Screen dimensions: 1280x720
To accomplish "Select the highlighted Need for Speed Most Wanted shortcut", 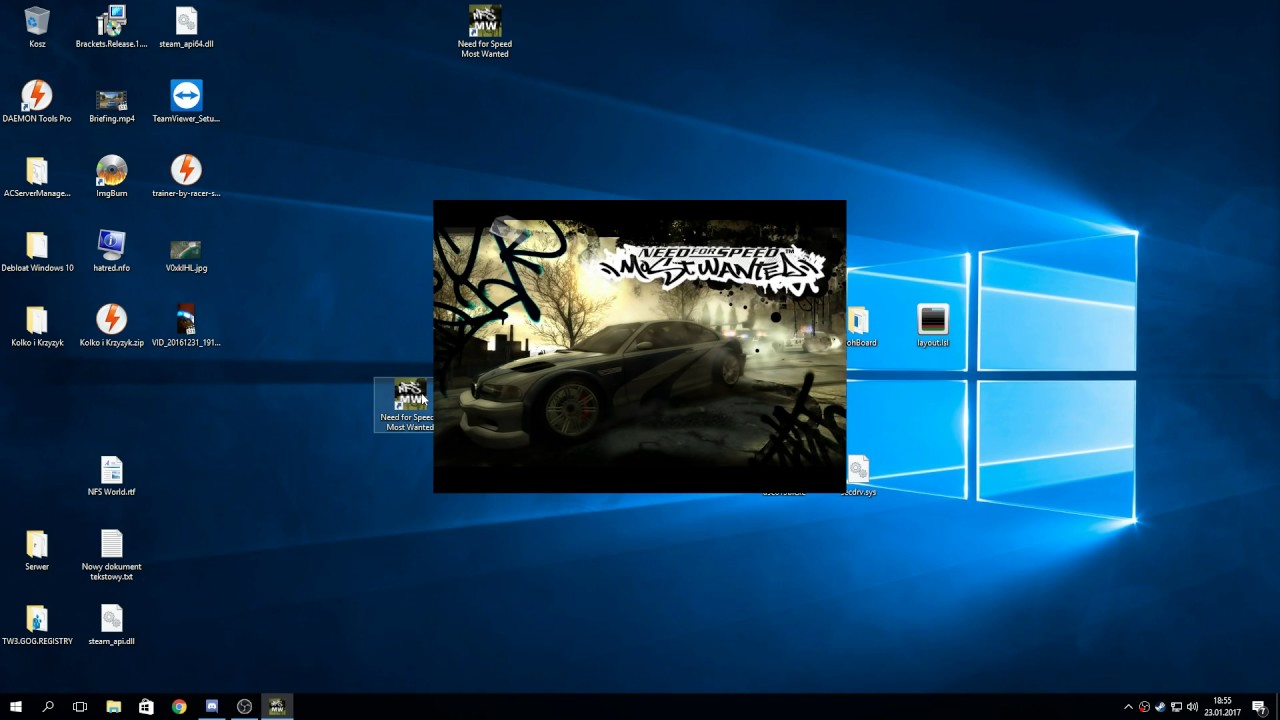I will [x=404, y=405].
